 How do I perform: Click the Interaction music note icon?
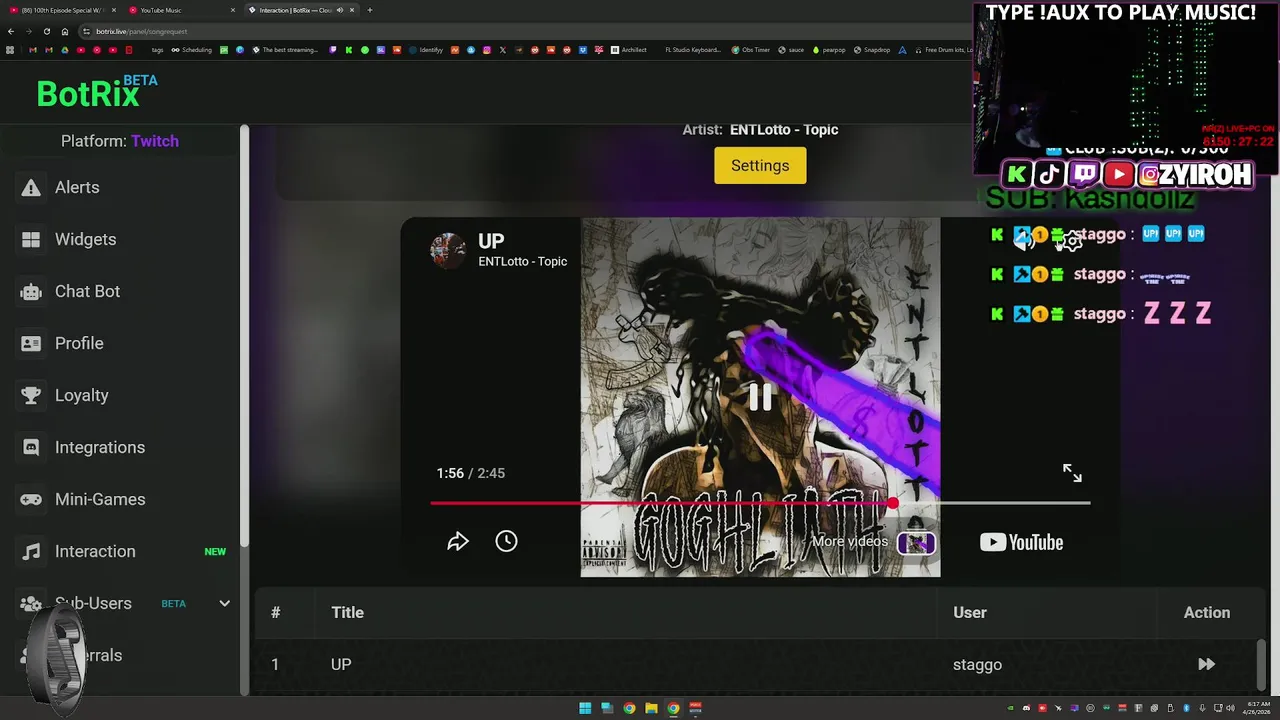31,551
